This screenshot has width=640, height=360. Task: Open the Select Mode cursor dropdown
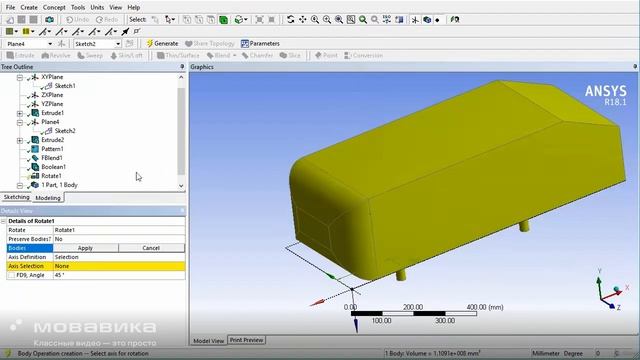[x=170, y=20]
